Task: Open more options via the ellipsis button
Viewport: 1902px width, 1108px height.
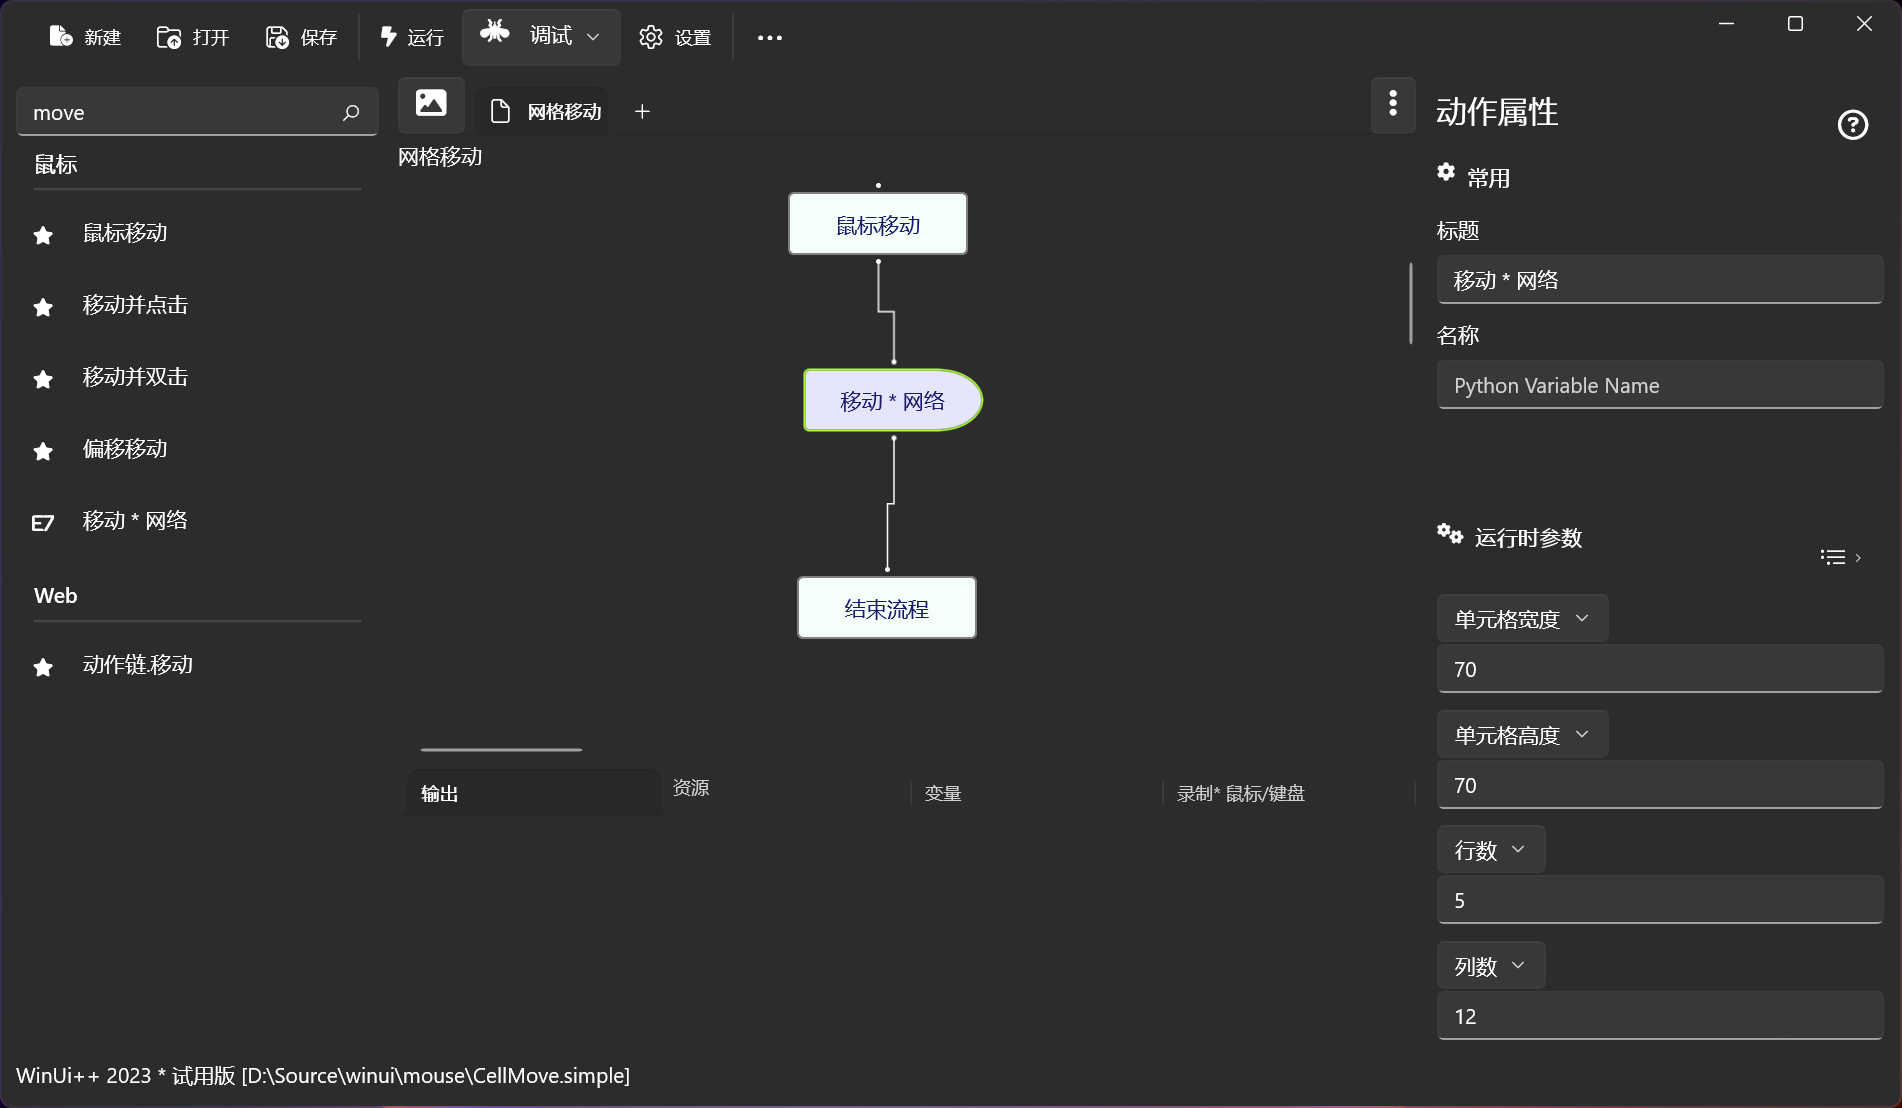Action: [x=769, y=38]
